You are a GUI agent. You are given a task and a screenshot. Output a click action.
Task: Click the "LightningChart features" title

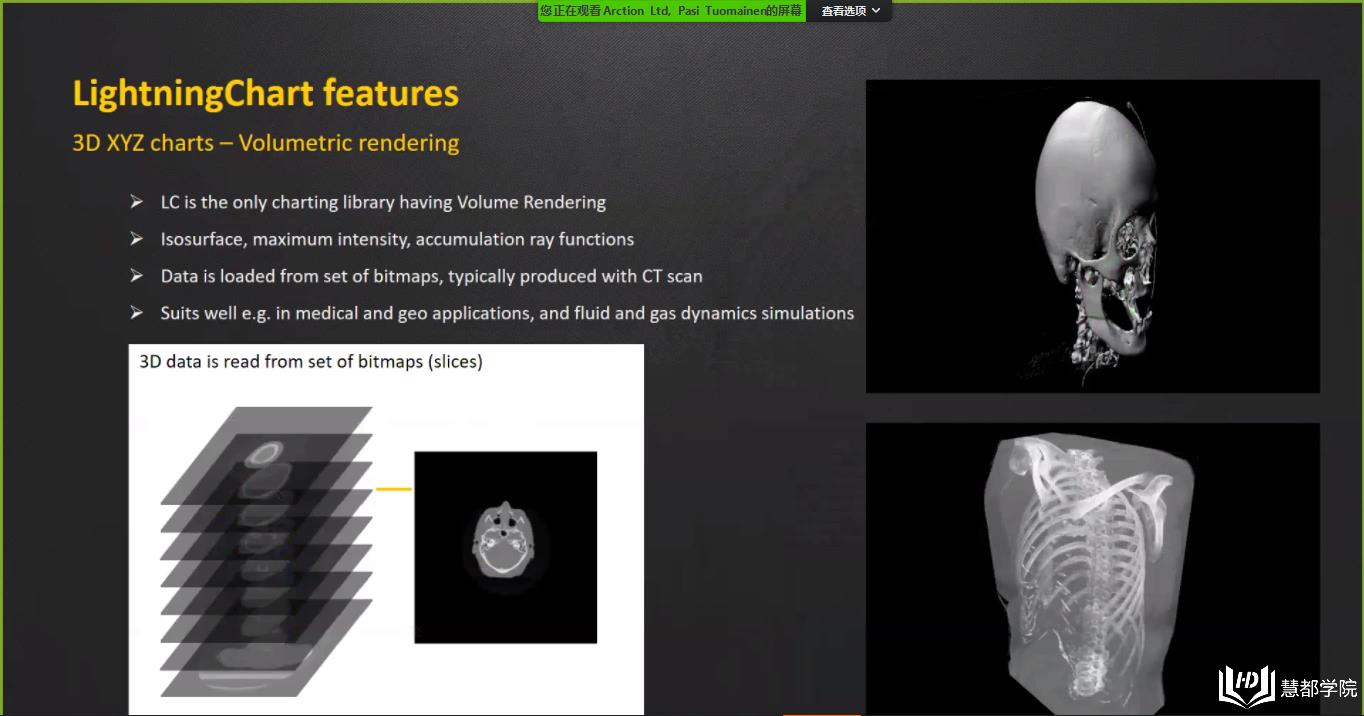(x=265, y=94)
